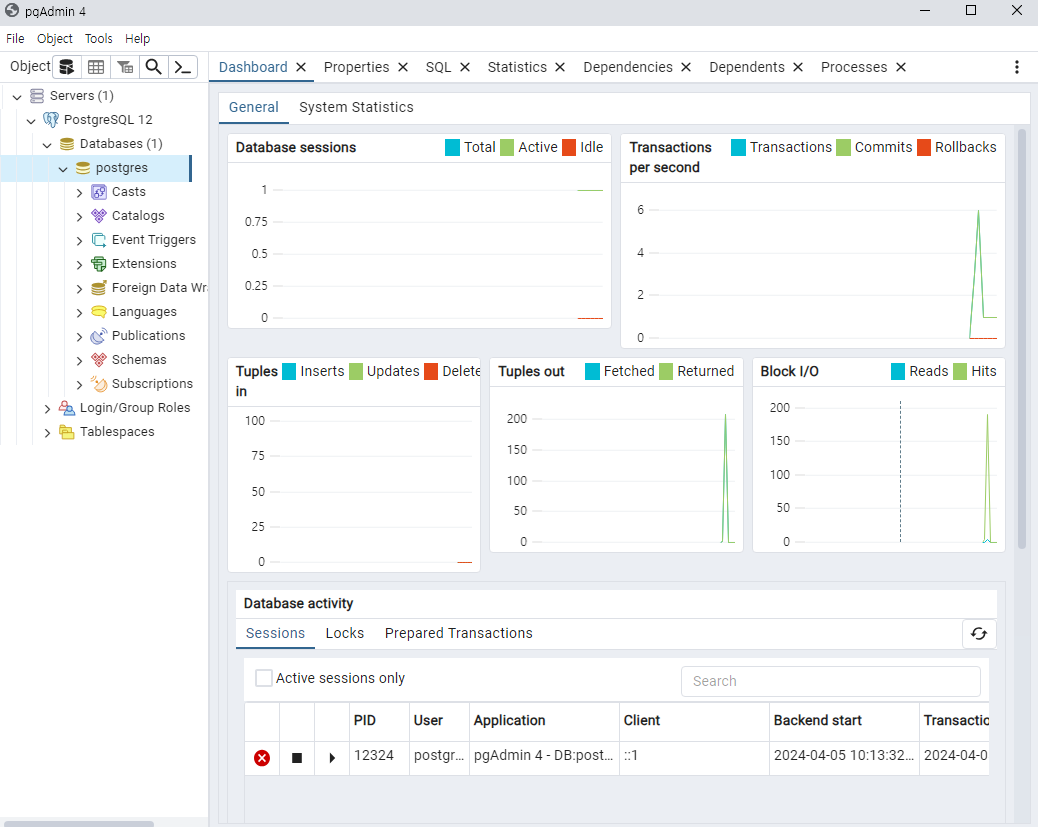This screenshot has height=827, width=1038.
Task: Click the Databases stack icon
Action: [x=67, y=144]
